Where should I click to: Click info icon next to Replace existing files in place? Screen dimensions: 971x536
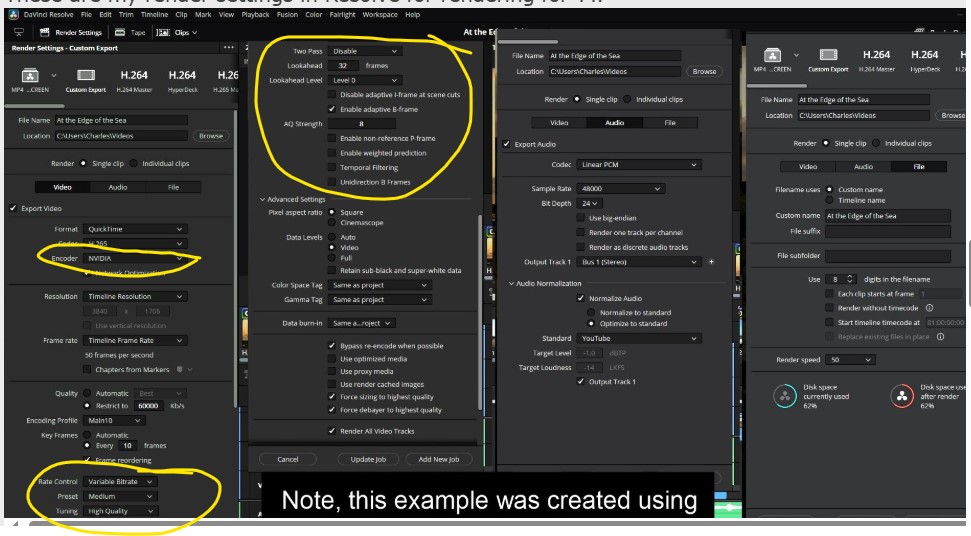(x=941, y=337)
